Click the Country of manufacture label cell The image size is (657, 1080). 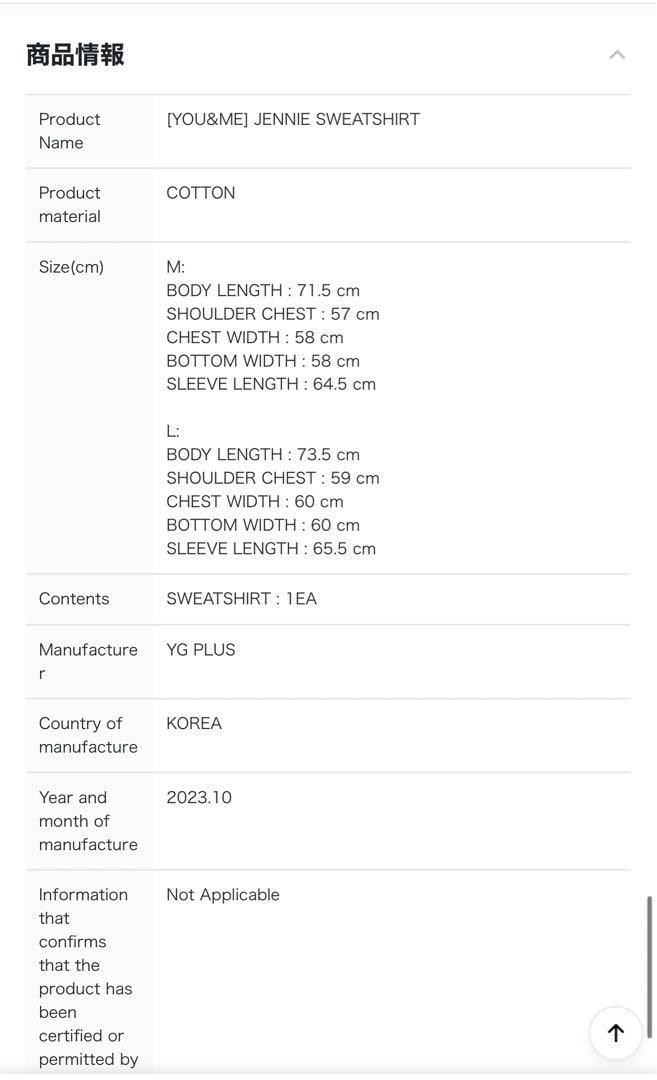(x=88, y=735)
